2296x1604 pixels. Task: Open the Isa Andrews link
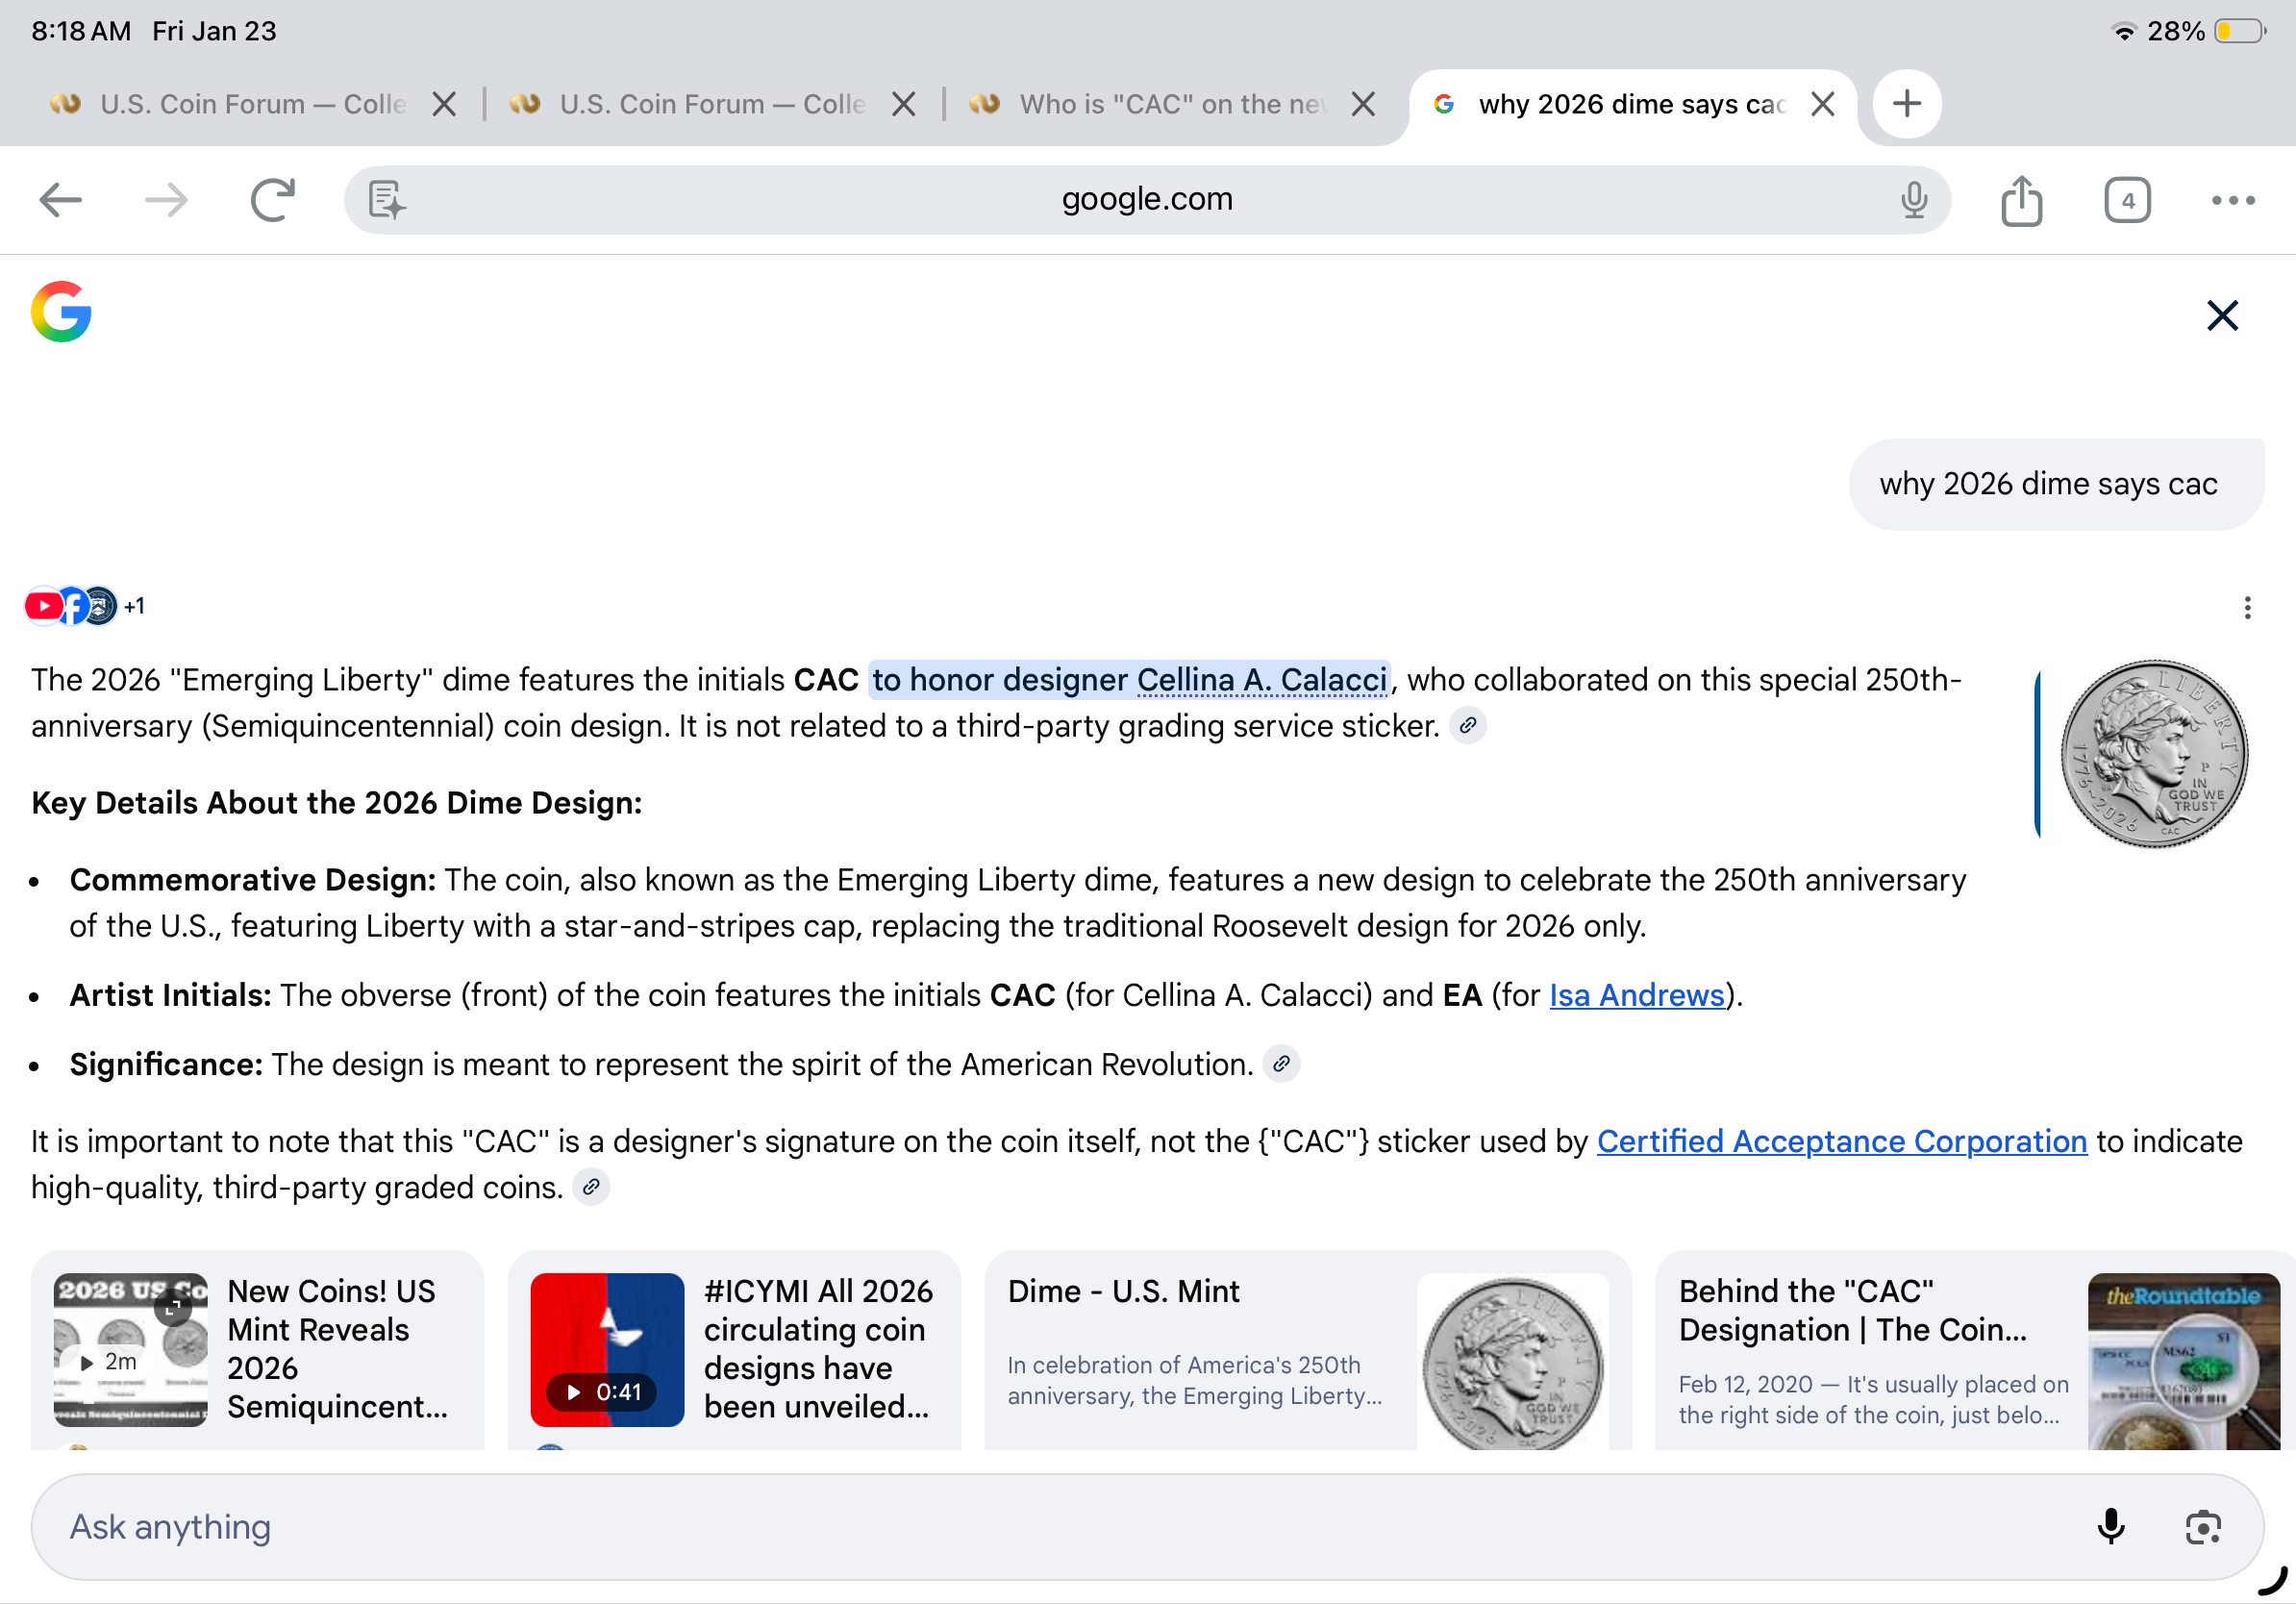point(1636,995)
